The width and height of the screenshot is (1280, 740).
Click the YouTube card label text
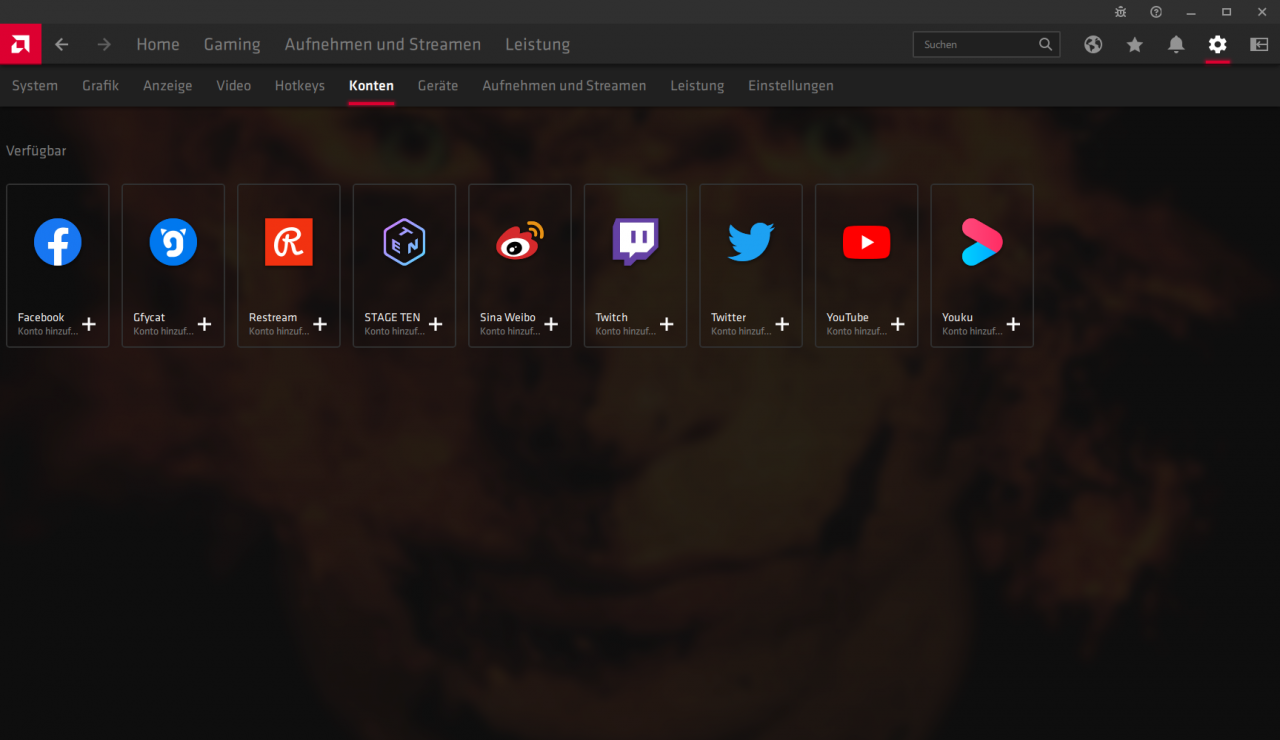(848, 317)
